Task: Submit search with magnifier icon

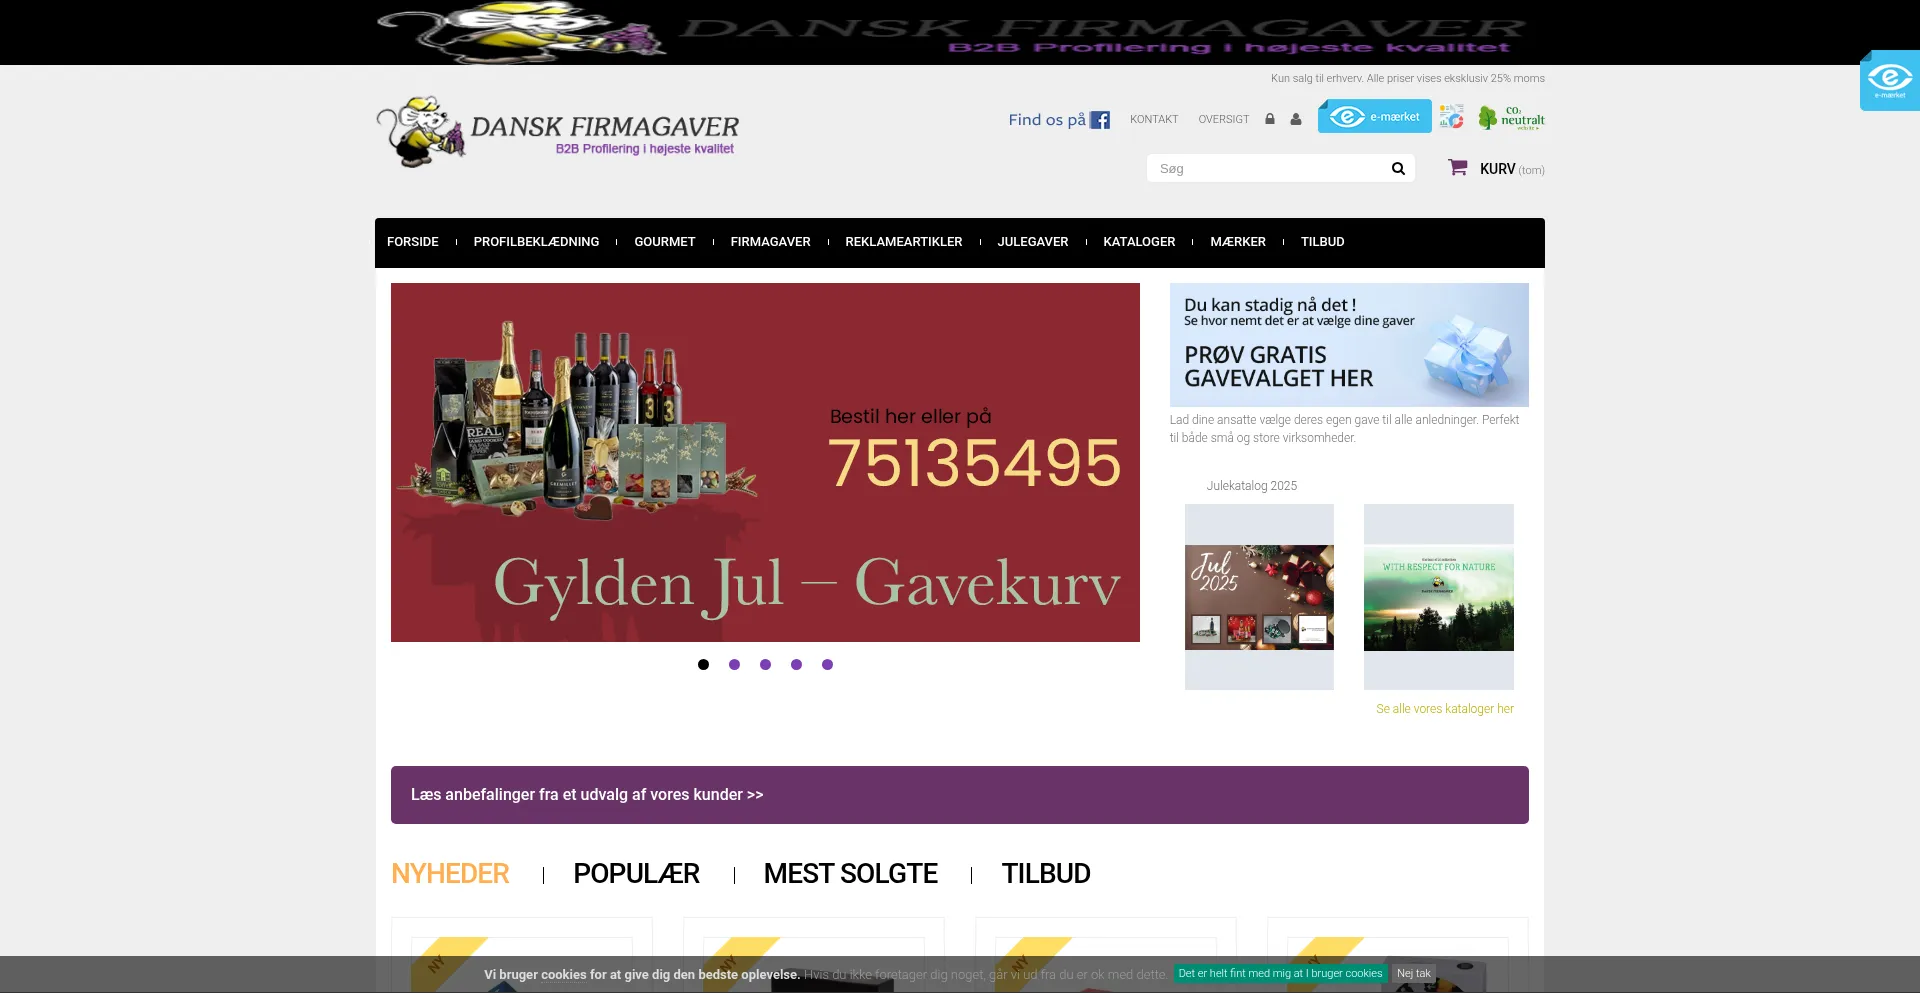Action: click(1398, 169)
